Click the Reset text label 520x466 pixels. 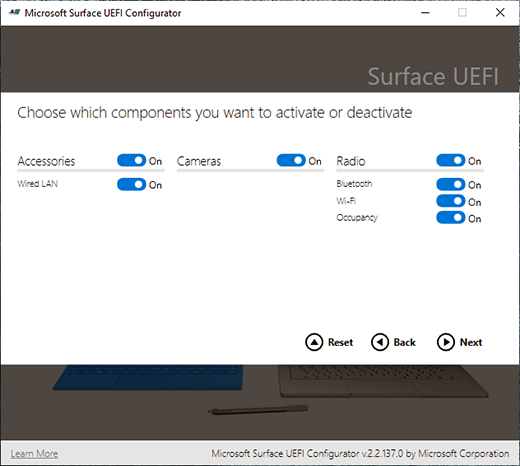[340, 342]
